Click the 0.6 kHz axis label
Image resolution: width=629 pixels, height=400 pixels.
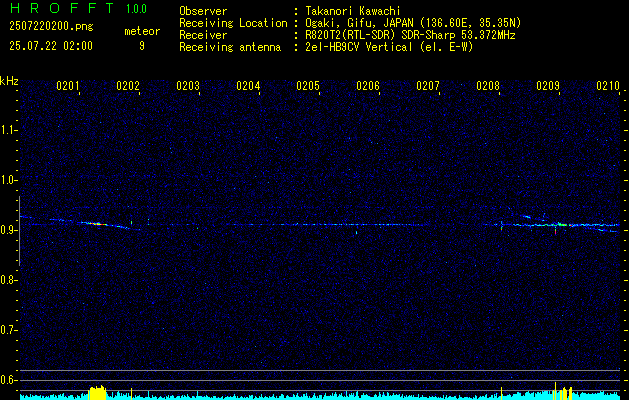click(x=9, y=380)
